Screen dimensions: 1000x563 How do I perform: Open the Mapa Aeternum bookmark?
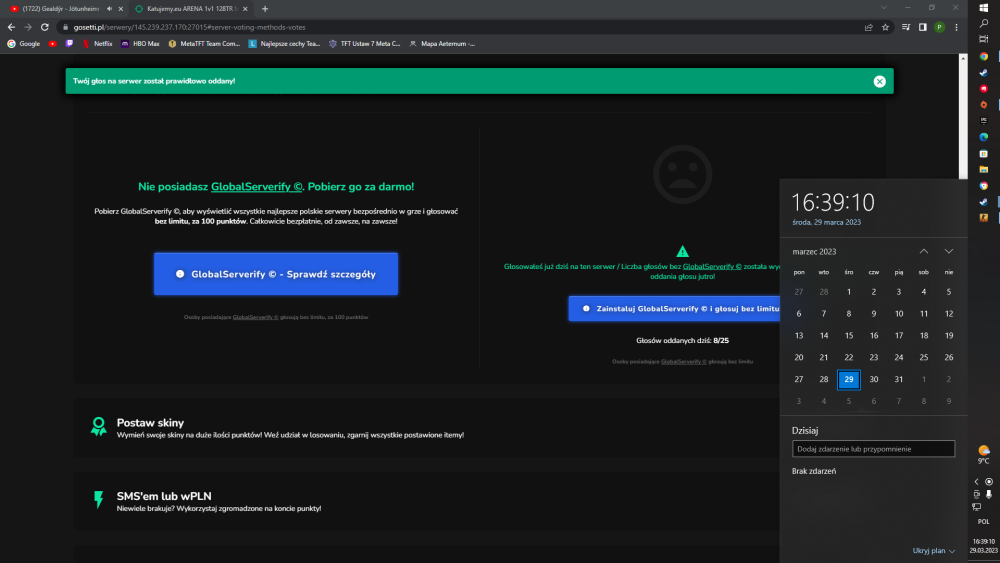[x=442, y=44]
